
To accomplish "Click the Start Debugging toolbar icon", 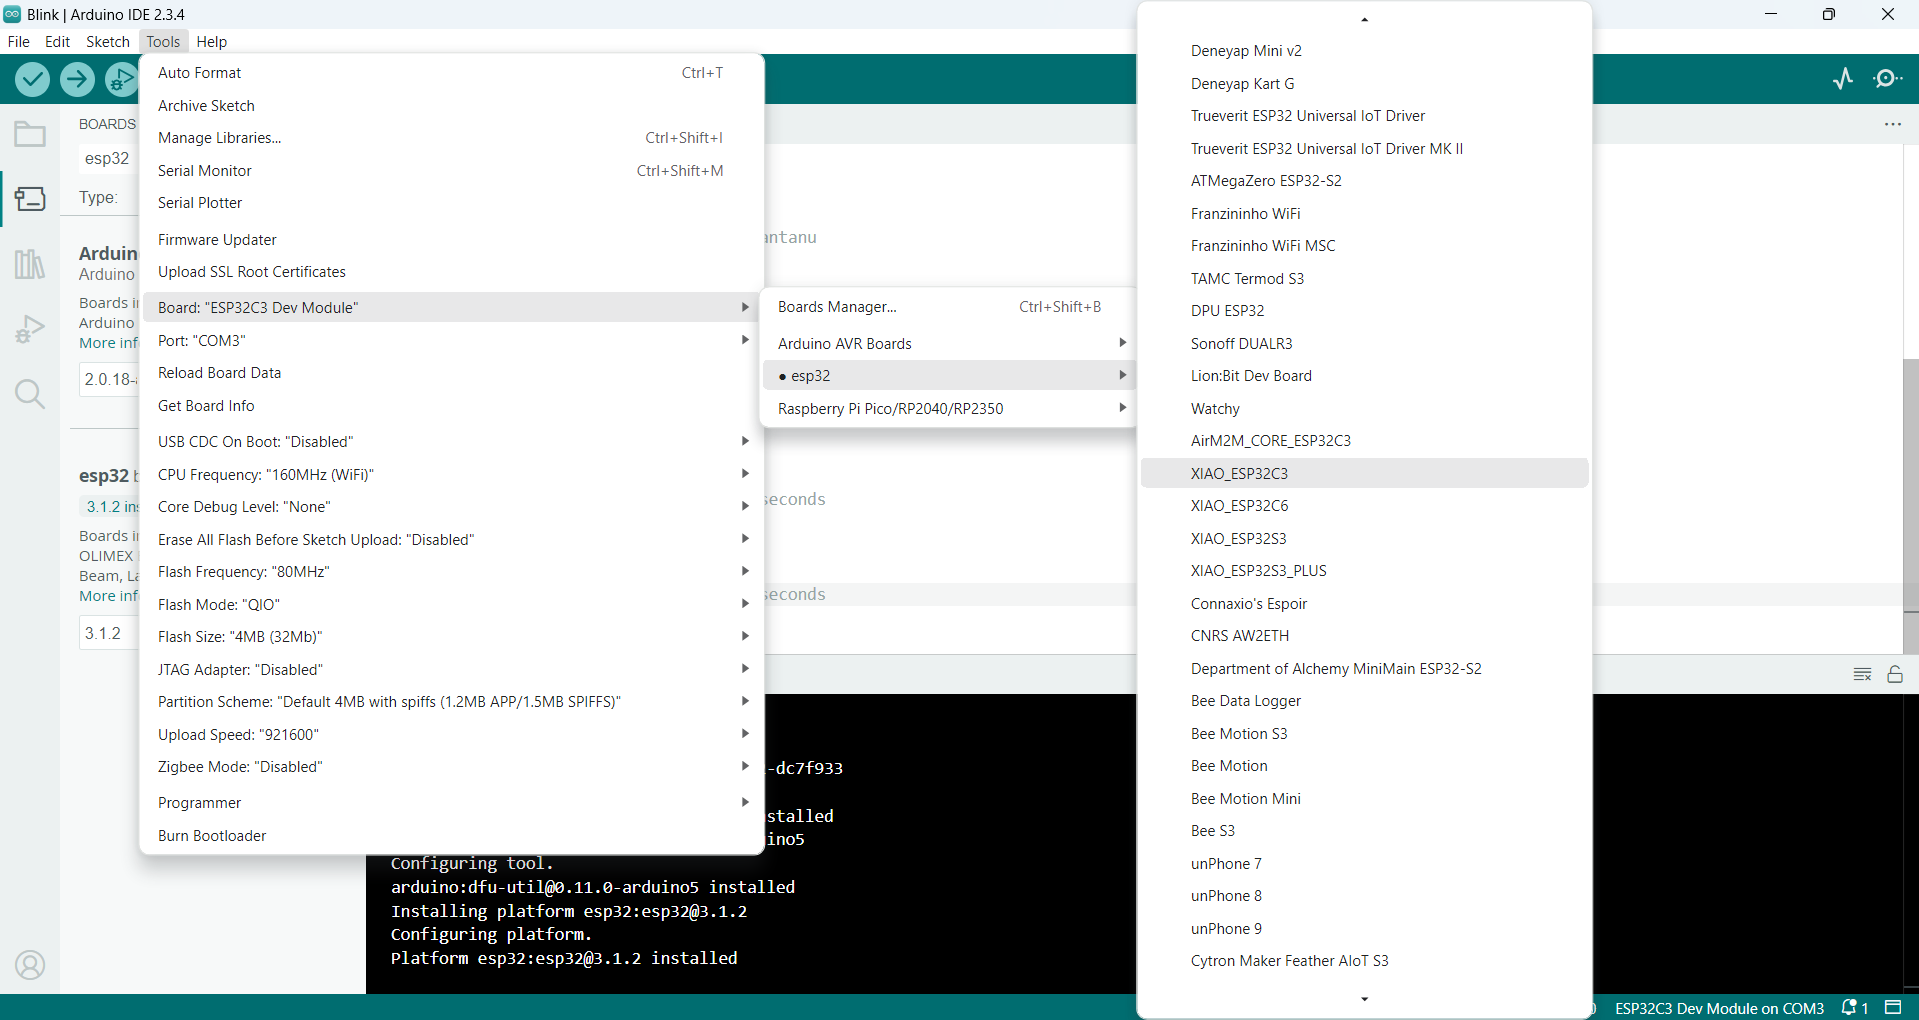I will [x=121, y=79].
